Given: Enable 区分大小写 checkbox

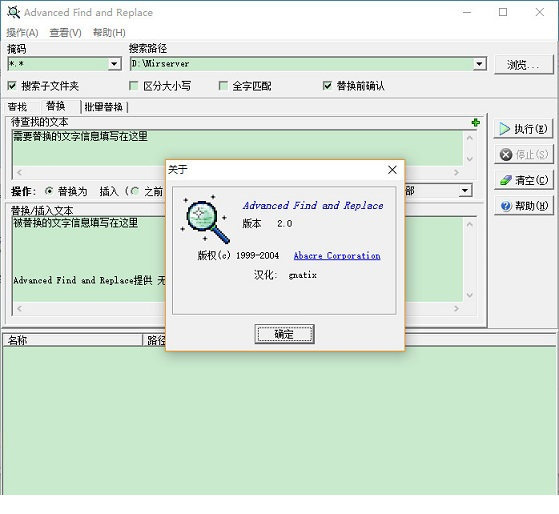Looking at the screenshot, I should point(134,86).
